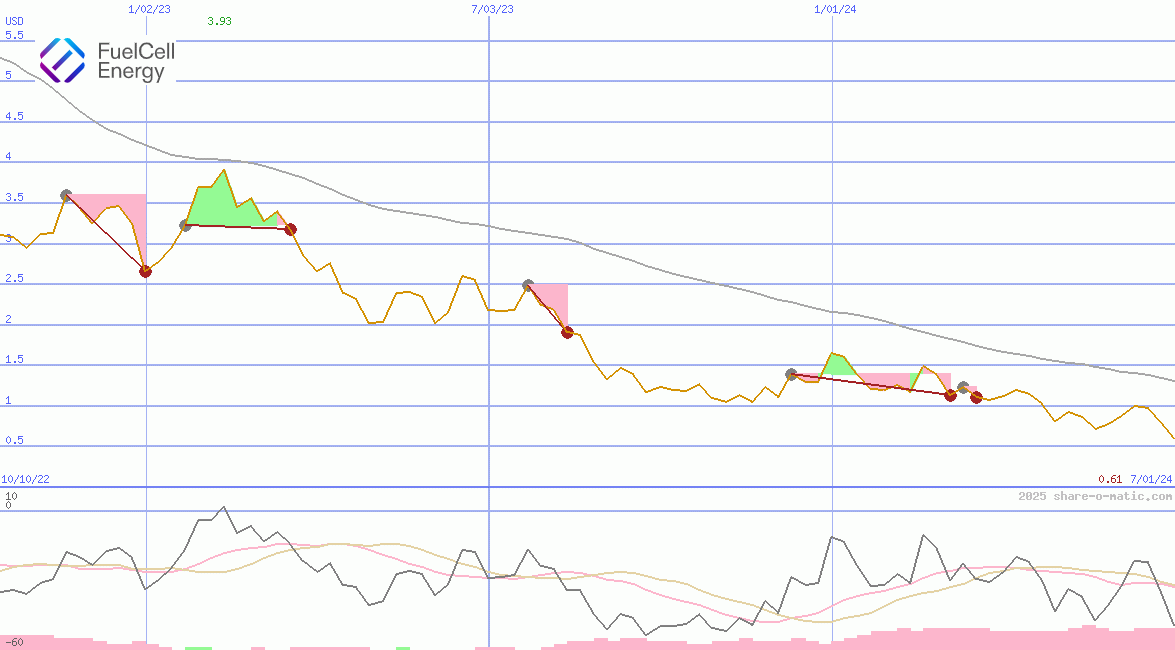This screenshot has height=650, width=1175.
Task: Click the 1/02/23 date label
Action: tap(150, 9)
